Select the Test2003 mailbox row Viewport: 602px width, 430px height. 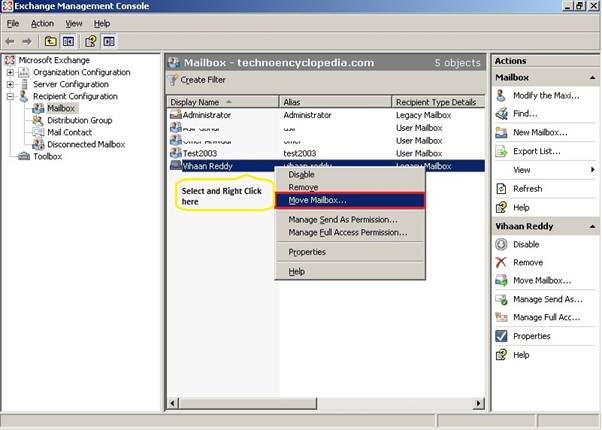point(326,153)
